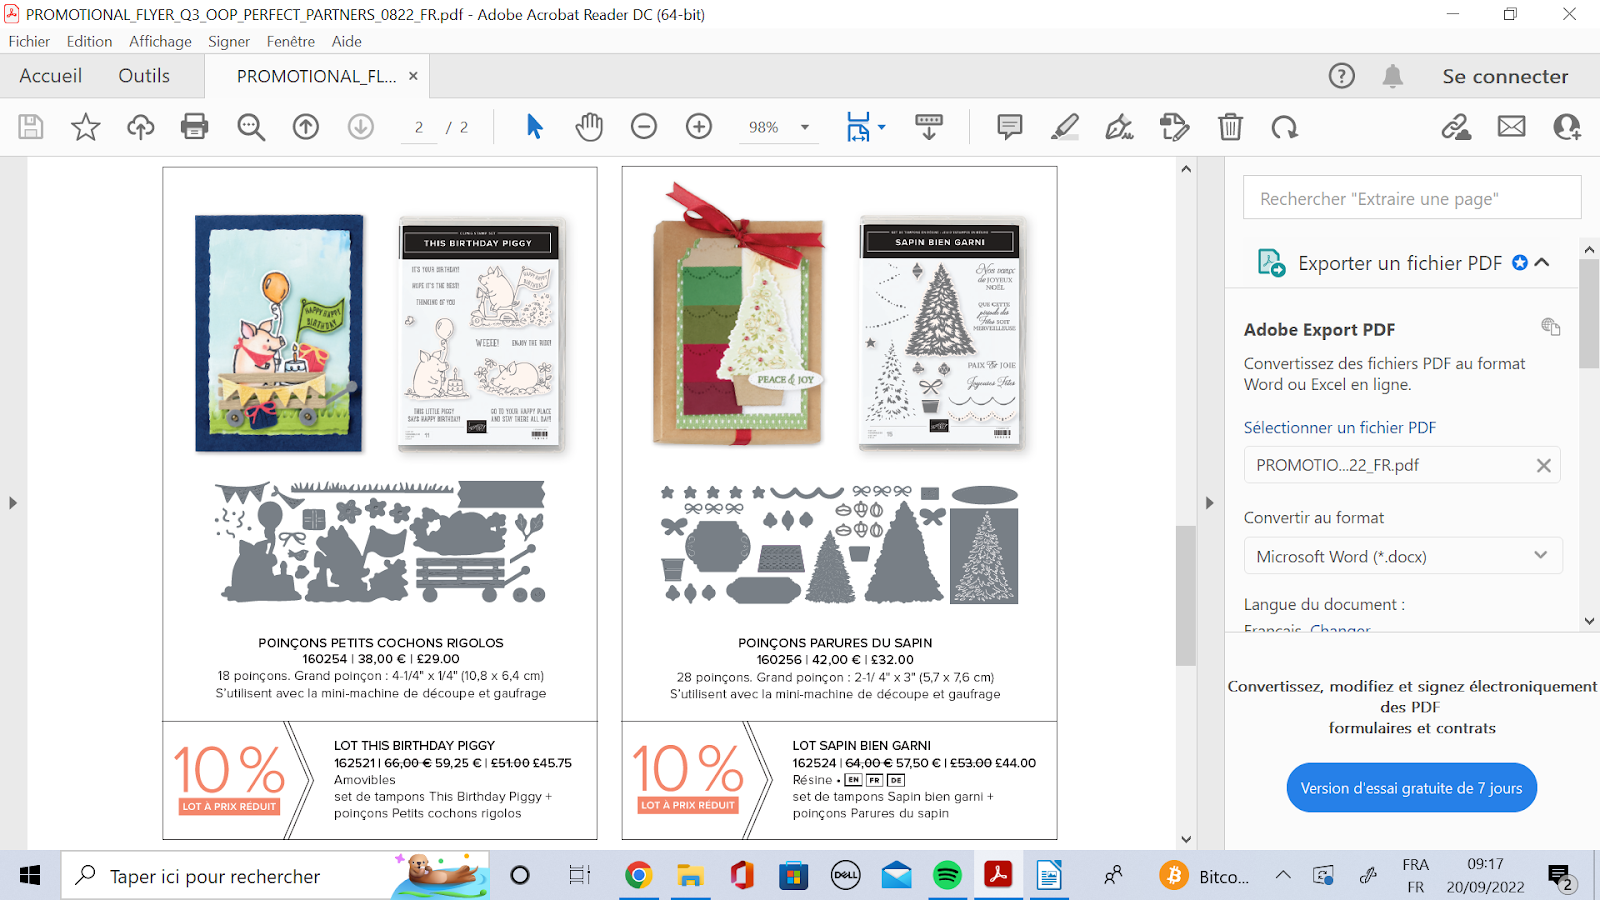Click Sélectionner un fichier PDF link

click(1340, 427)
